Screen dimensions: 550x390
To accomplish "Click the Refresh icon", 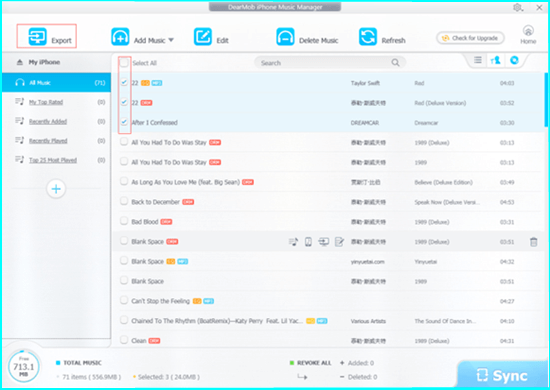I will (368, 36).
